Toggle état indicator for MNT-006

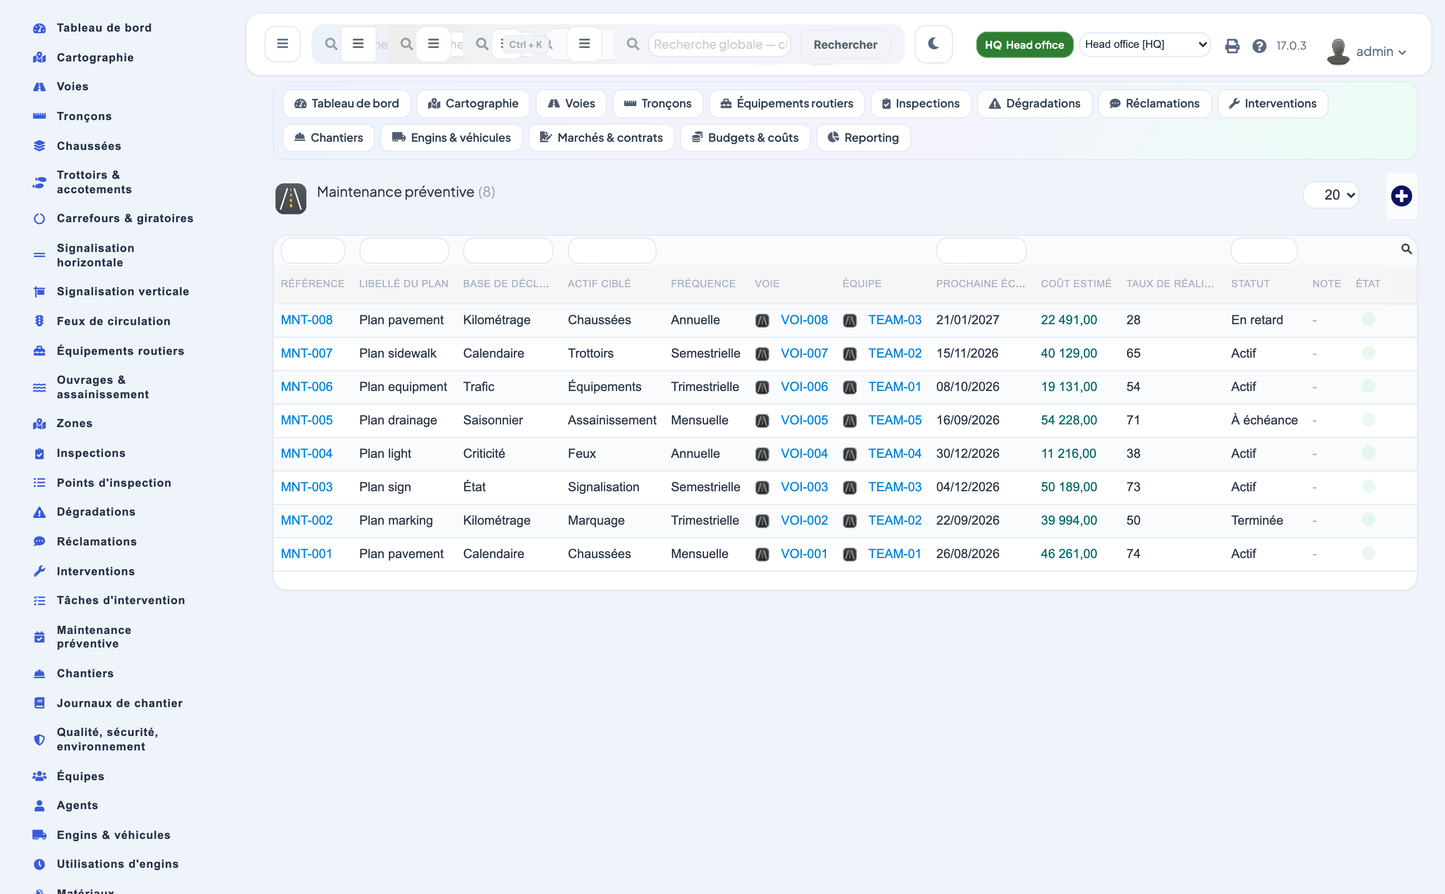click(1368, 387)
